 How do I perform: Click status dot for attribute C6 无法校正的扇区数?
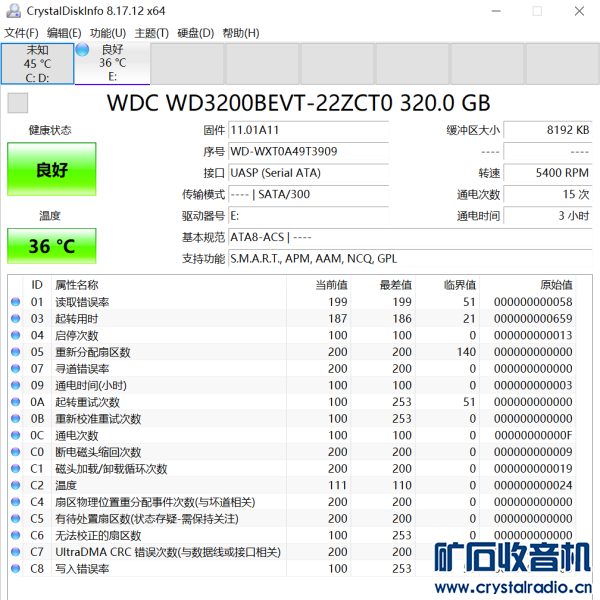[15, 535]
